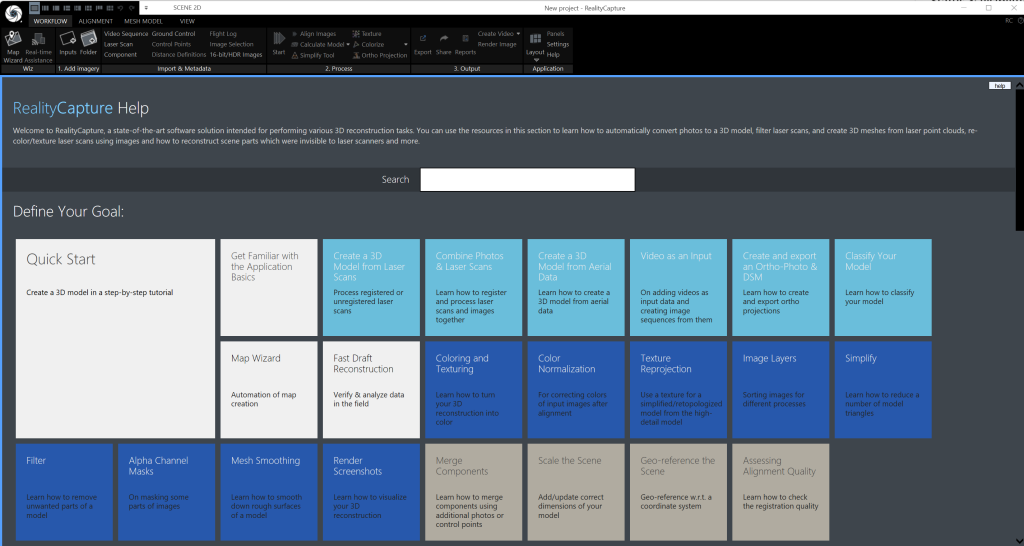Open the Image Layers tile

780,390
